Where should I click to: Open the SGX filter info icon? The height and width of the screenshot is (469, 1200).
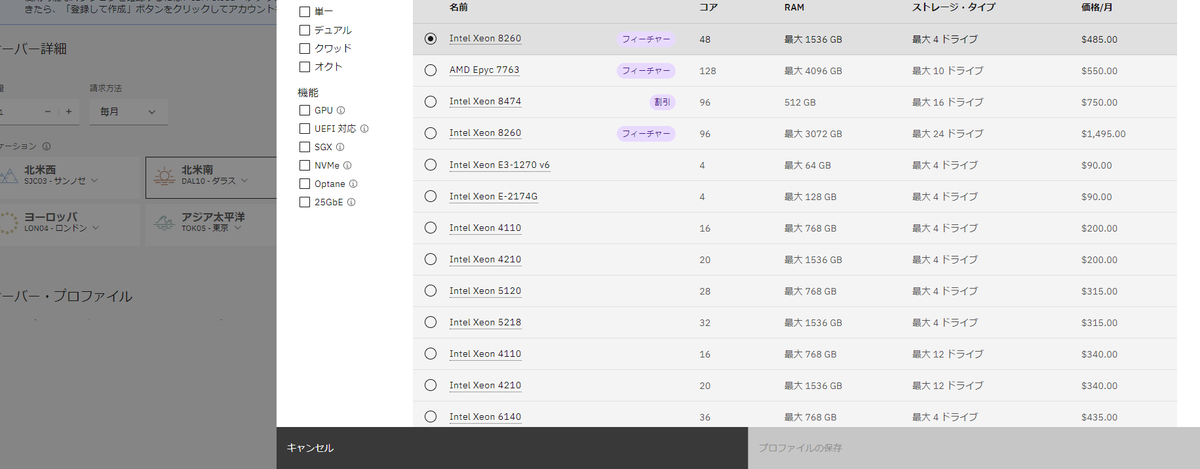(x=340, y=147)
